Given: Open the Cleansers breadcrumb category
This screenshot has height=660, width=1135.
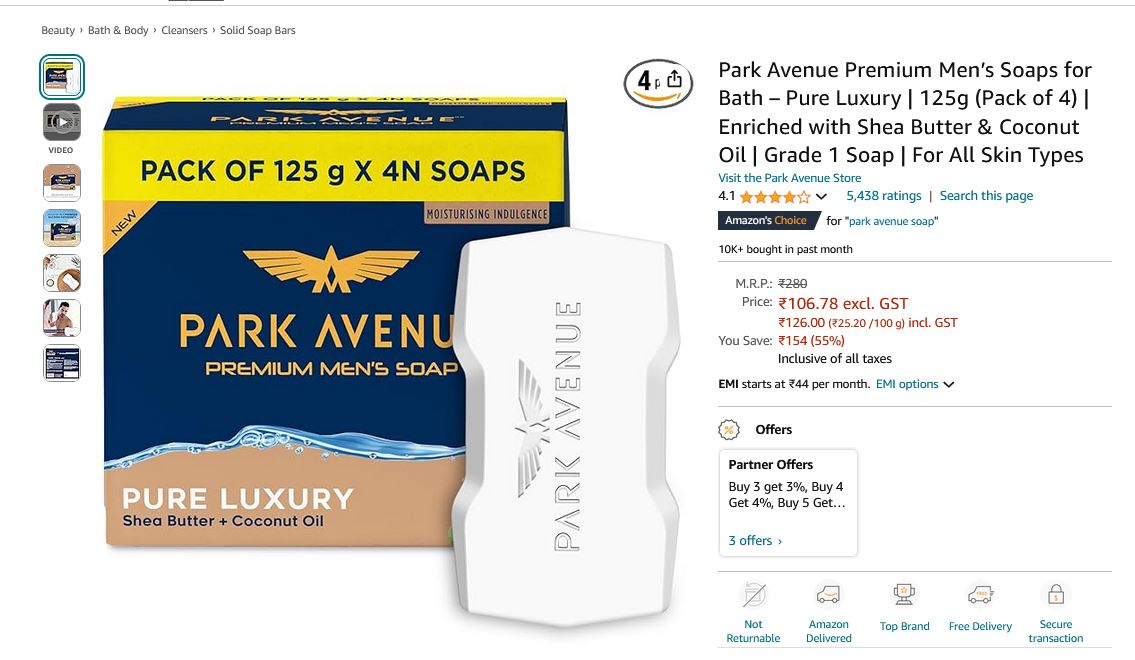Looking at the screenshot, I should click(184, 30).
